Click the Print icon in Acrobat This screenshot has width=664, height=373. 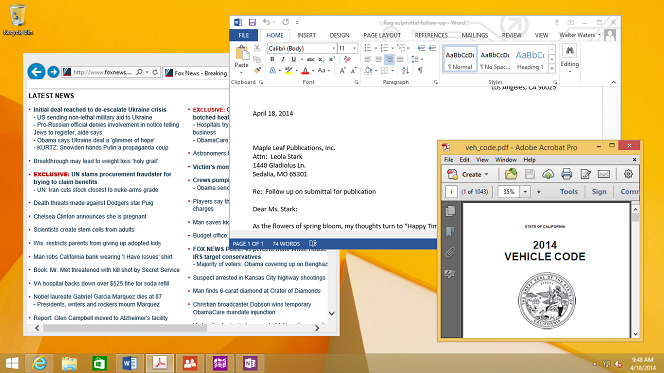[567, 174]
